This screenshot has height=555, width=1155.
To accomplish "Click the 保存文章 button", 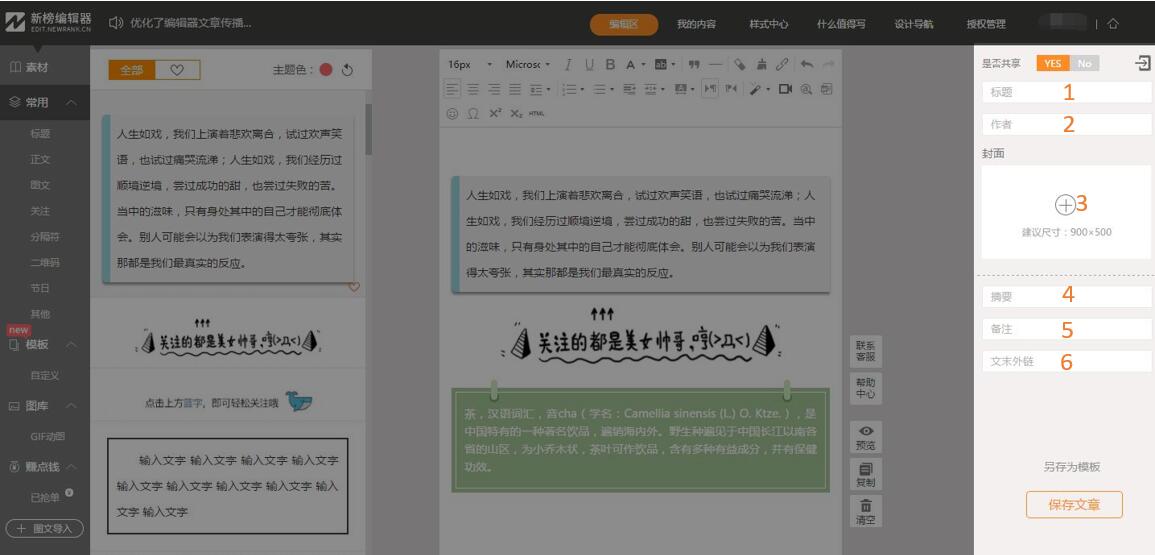I will click(x=1074, y=505).
